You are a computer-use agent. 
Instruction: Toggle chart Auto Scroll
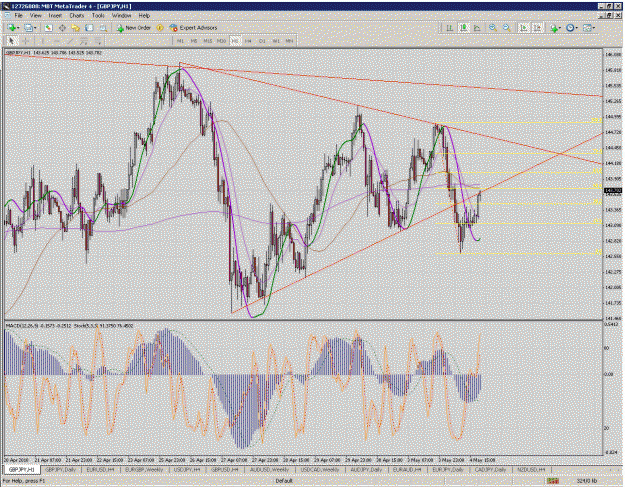pyautogui.click(x=524, y=27)
